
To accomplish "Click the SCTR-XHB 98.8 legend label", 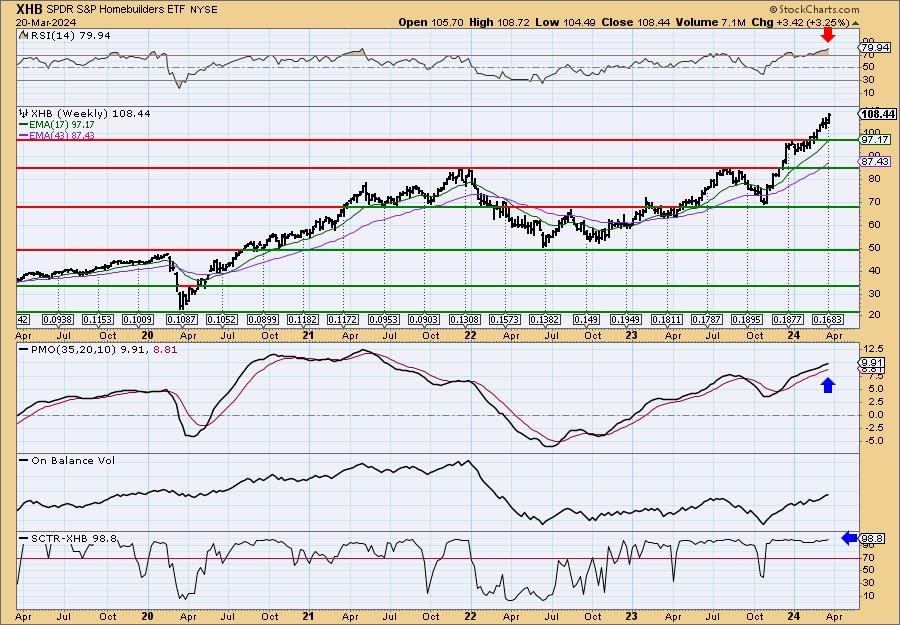I will (69, 538).
